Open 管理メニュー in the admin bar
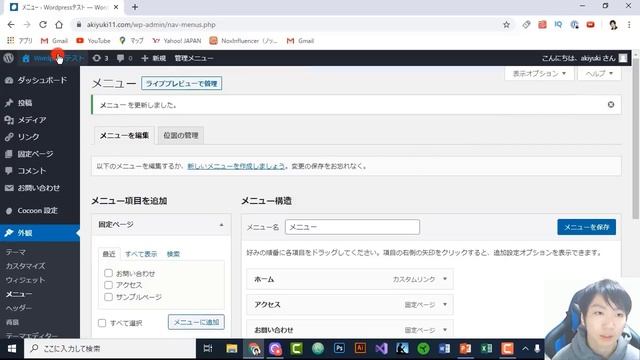The width and height of the screenshot is (640, 360). click(194, 58)
